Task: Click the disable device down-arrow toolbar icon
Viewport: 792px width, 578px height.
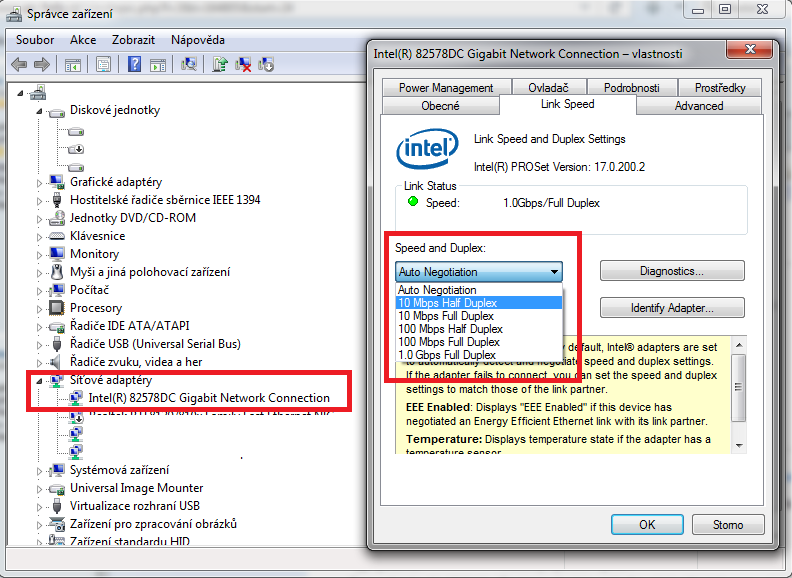Action: [x=266, y=64]
